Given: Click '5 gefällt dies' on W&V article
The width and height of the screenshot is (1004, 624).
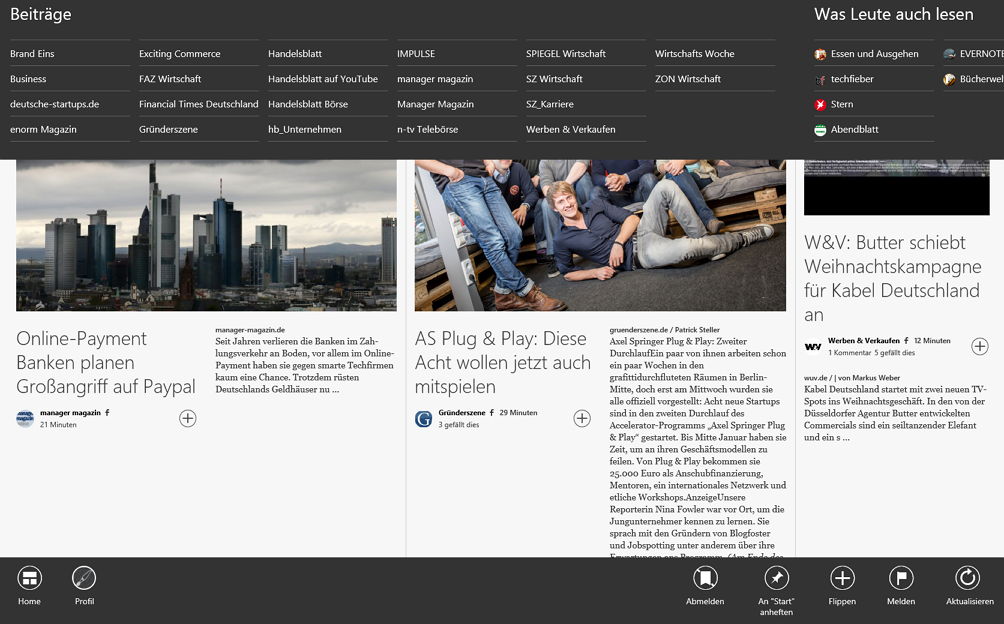Looking at the screenshot, I should click(895, 353).
